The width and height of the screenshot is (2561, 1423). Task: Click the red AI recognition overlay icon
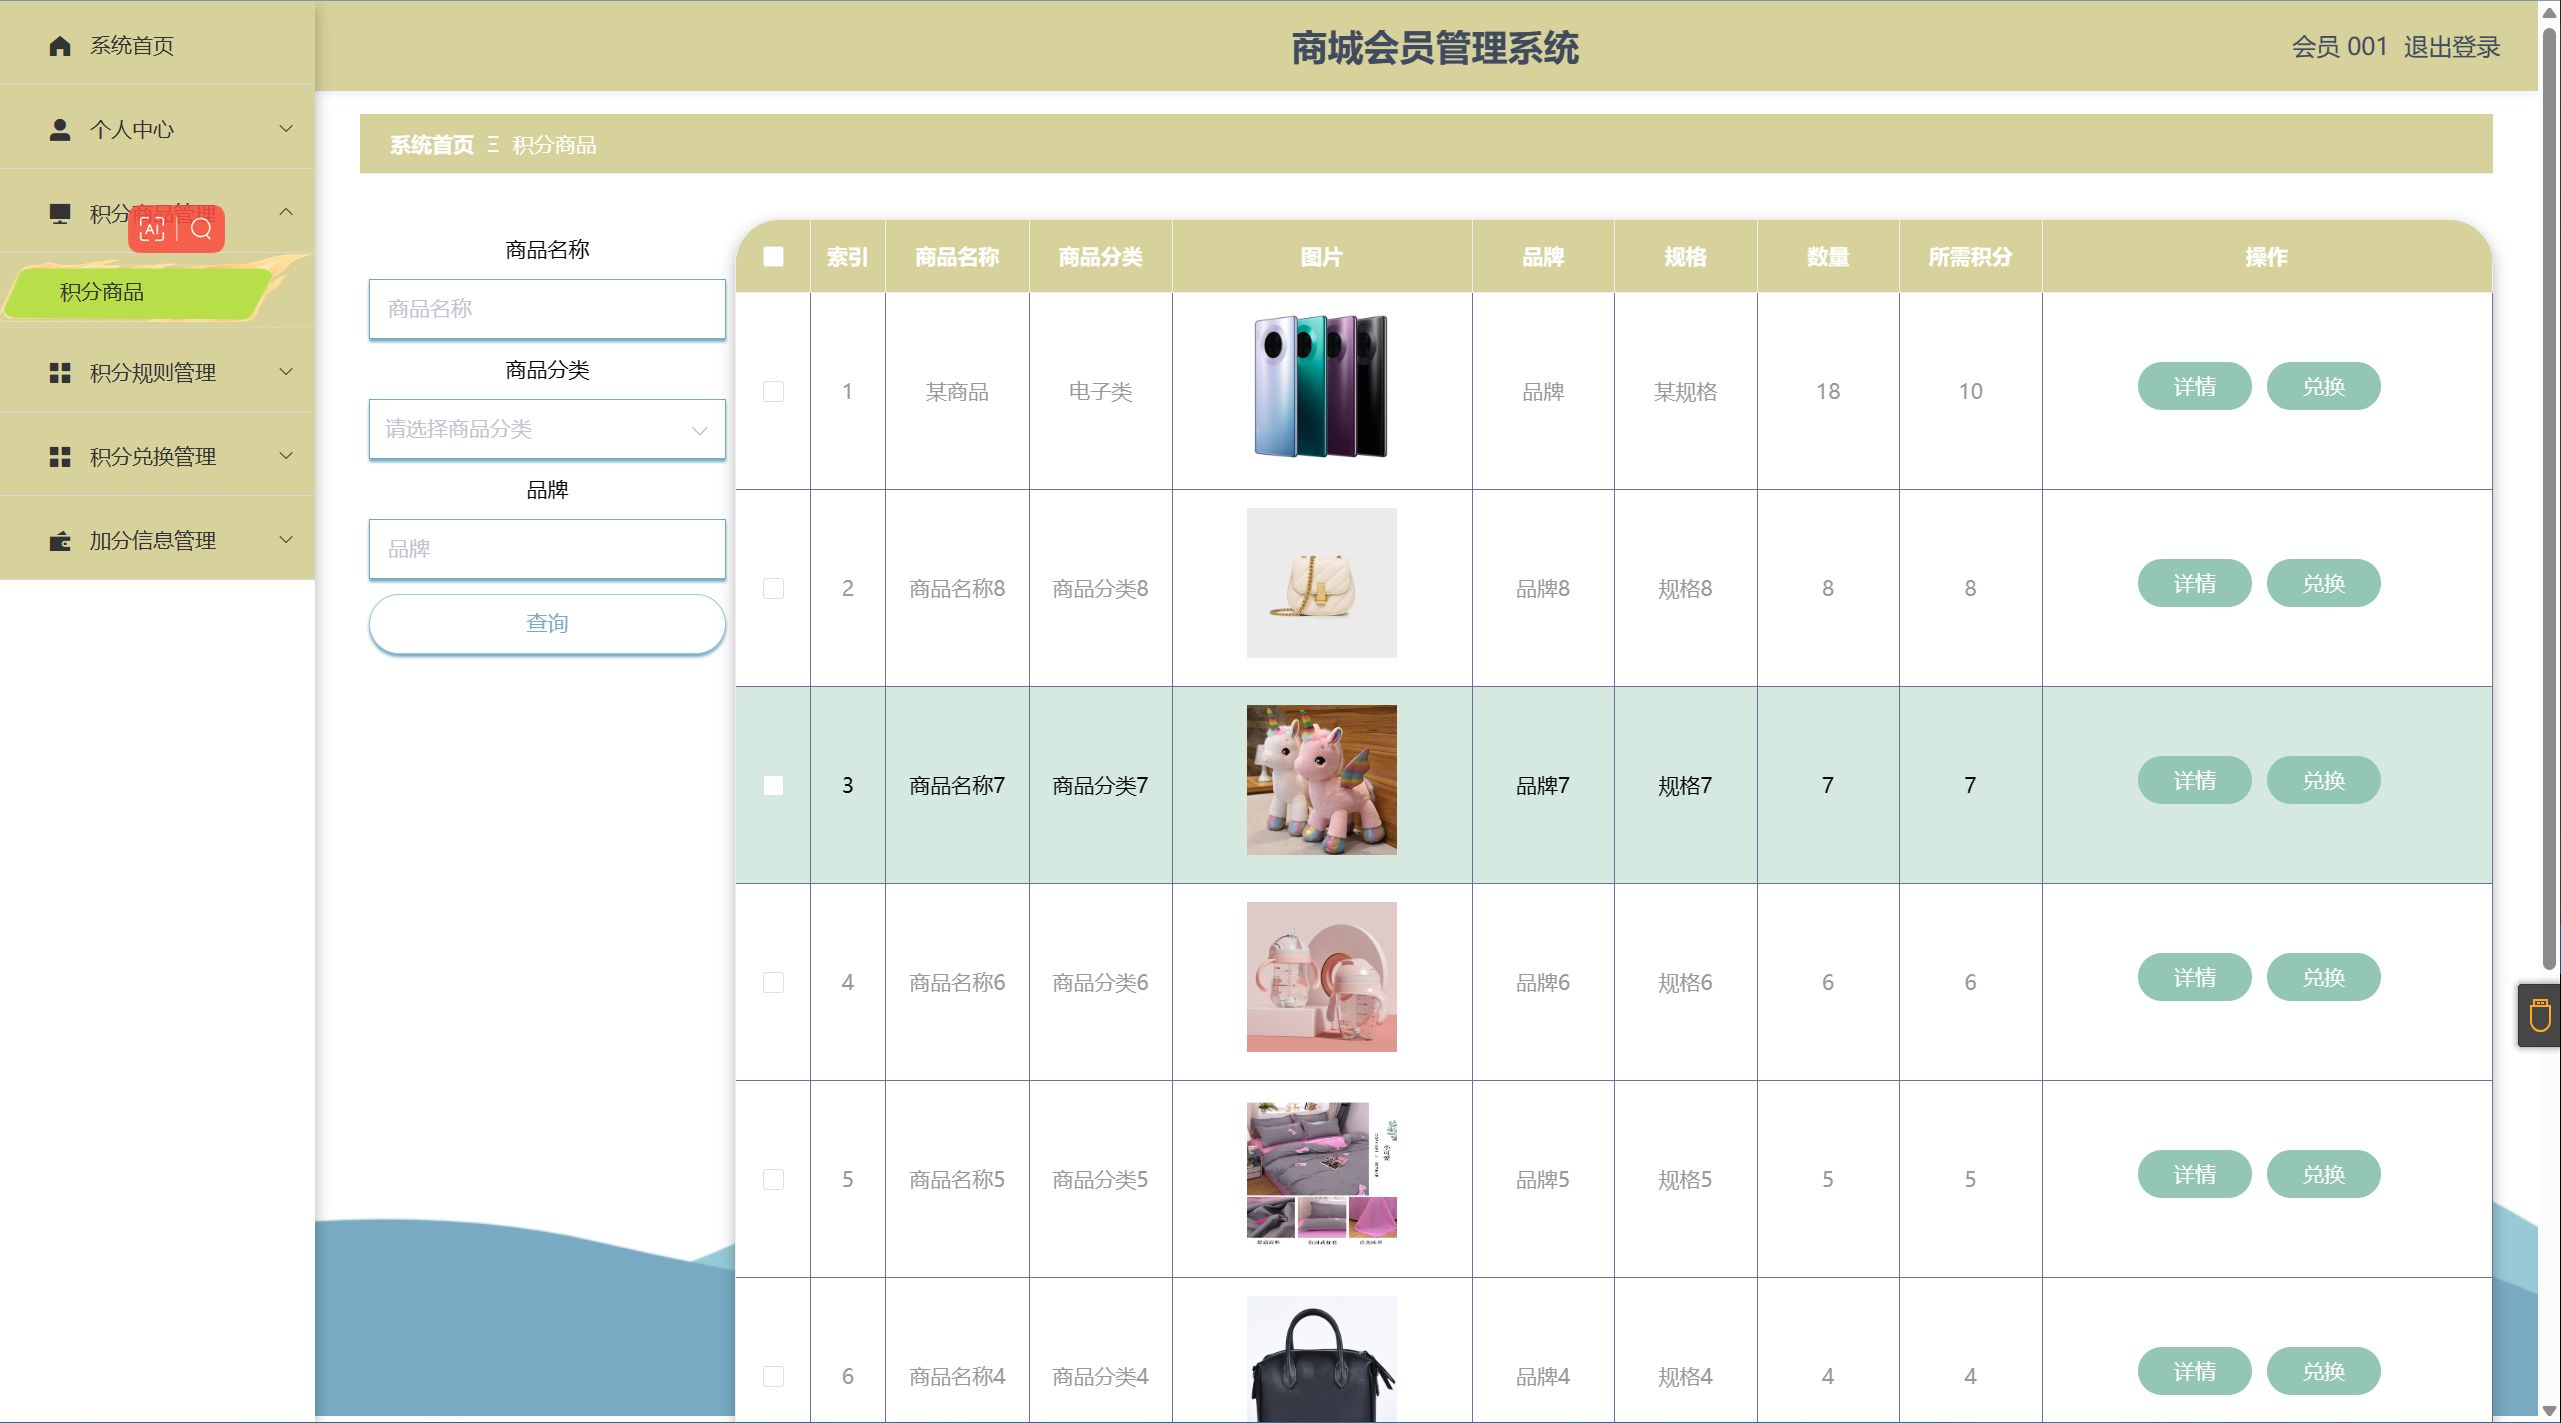point(152,229)
